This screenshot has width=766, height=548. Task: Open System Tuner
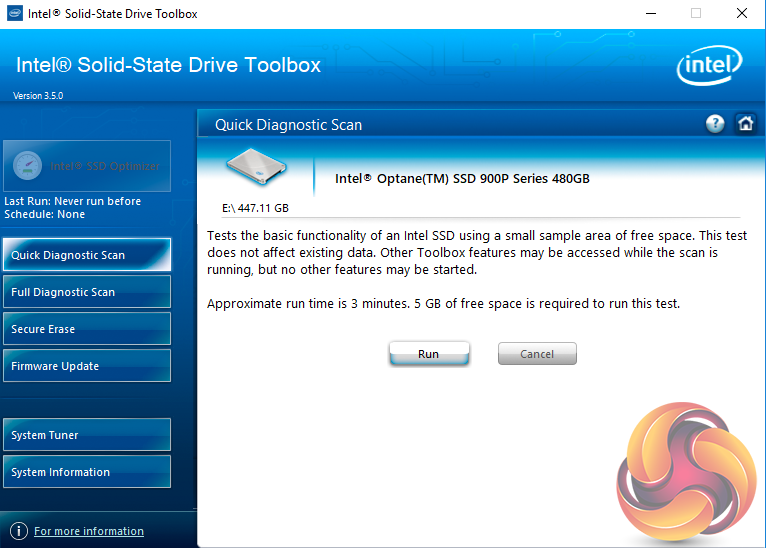(87, 435)
